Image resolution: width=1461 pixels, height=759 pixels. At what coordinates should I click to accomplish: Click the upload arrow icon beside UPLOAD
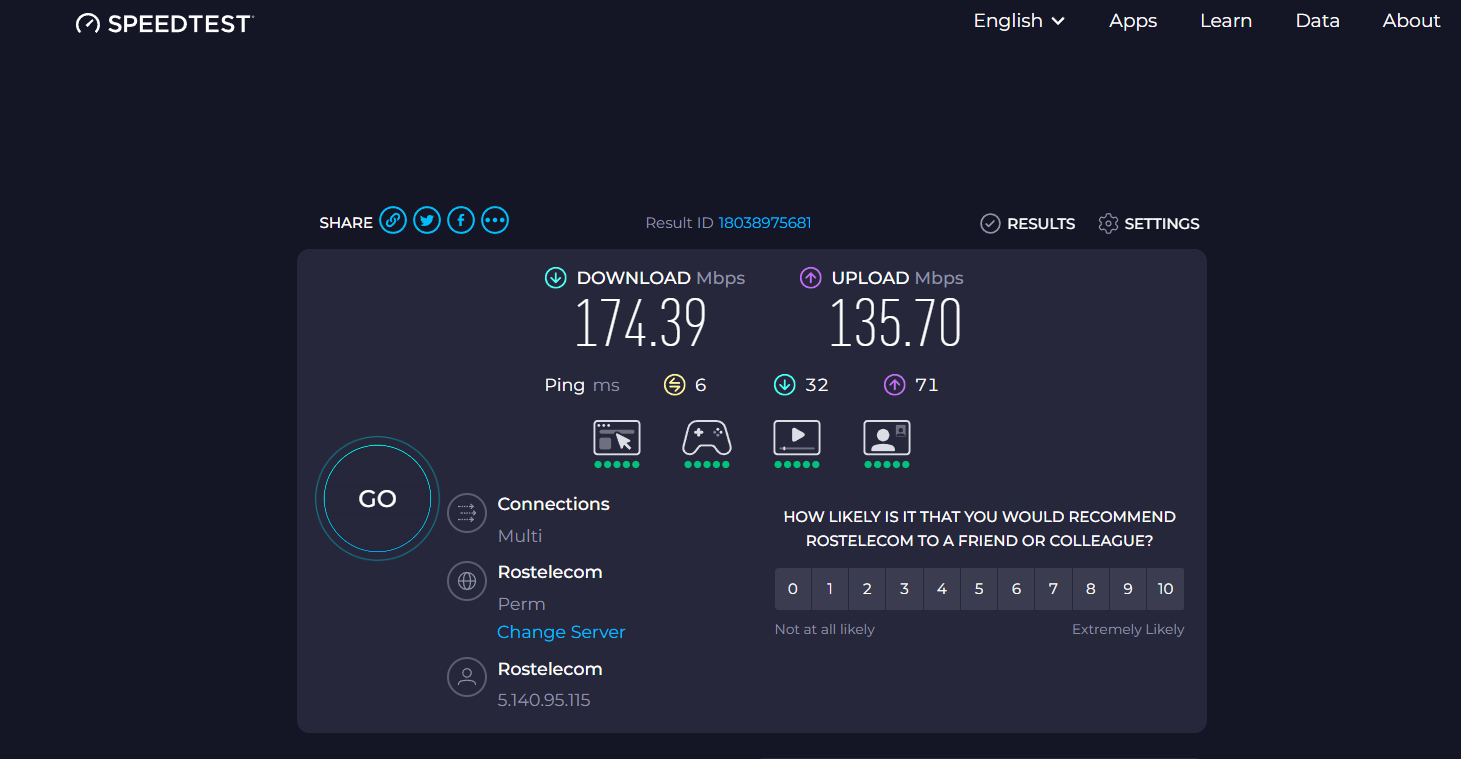tap(810, 278)
